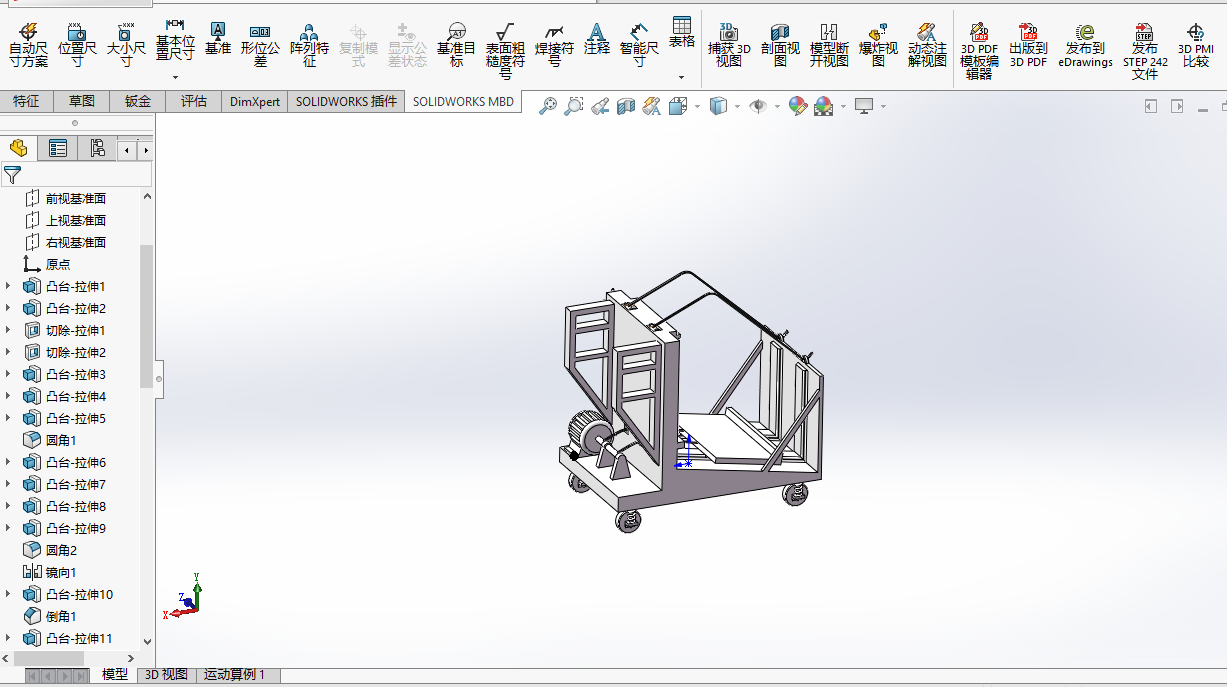Viewport: 1227px width, 687px height.
Task: Edit Appearance with the color ball icon
Action: coord(797,105)
